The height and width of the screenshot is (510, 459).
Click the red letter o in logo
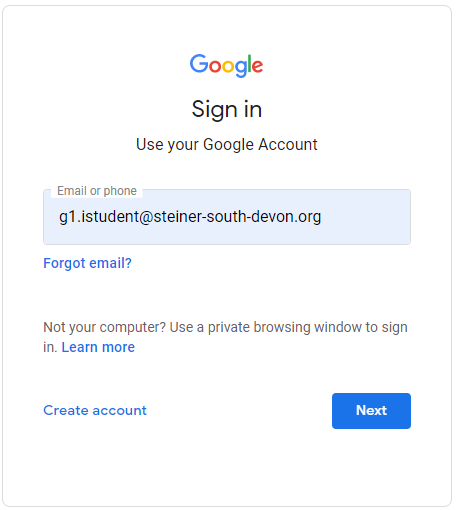(215, 67)
